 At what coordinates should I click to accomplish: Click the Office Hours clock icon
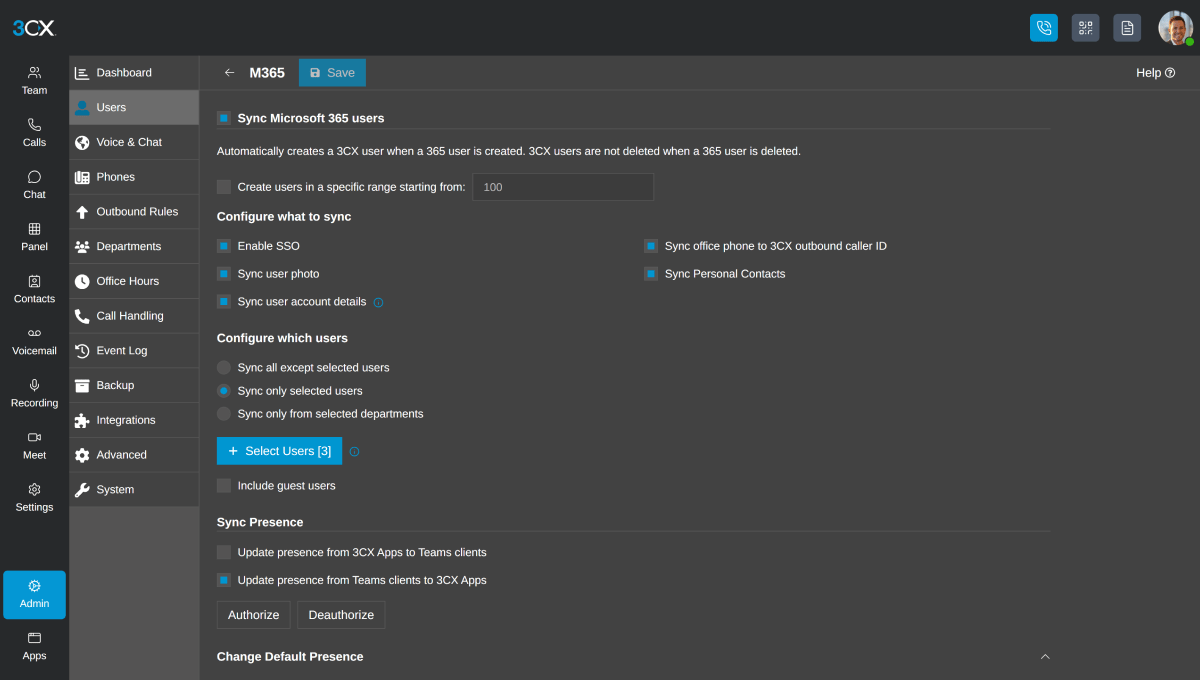click(82, 281)
